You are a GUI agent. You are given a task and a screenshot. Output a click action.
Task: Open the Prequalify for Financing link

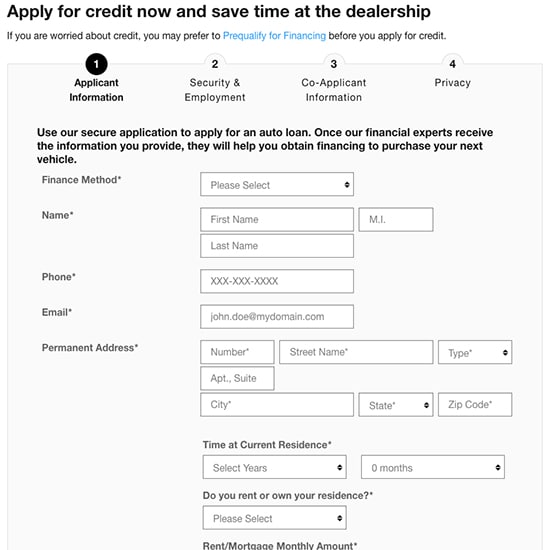(x=274, y=36)
